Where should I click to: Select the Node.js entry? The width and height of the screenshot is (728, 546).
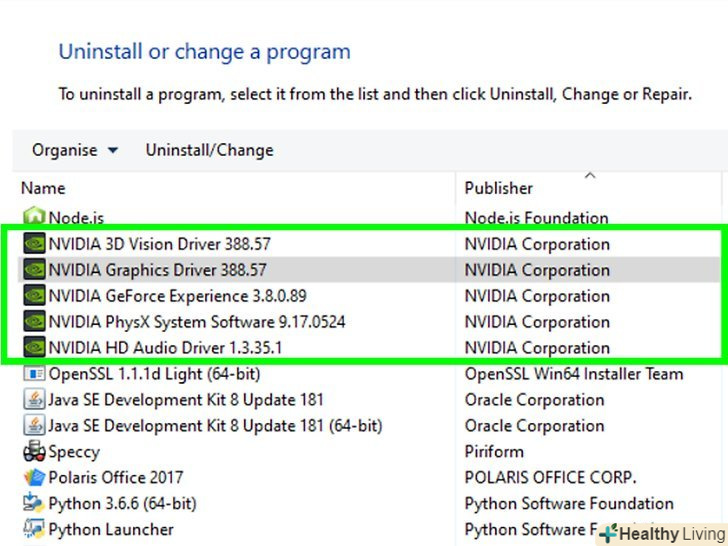click(76, 218)
